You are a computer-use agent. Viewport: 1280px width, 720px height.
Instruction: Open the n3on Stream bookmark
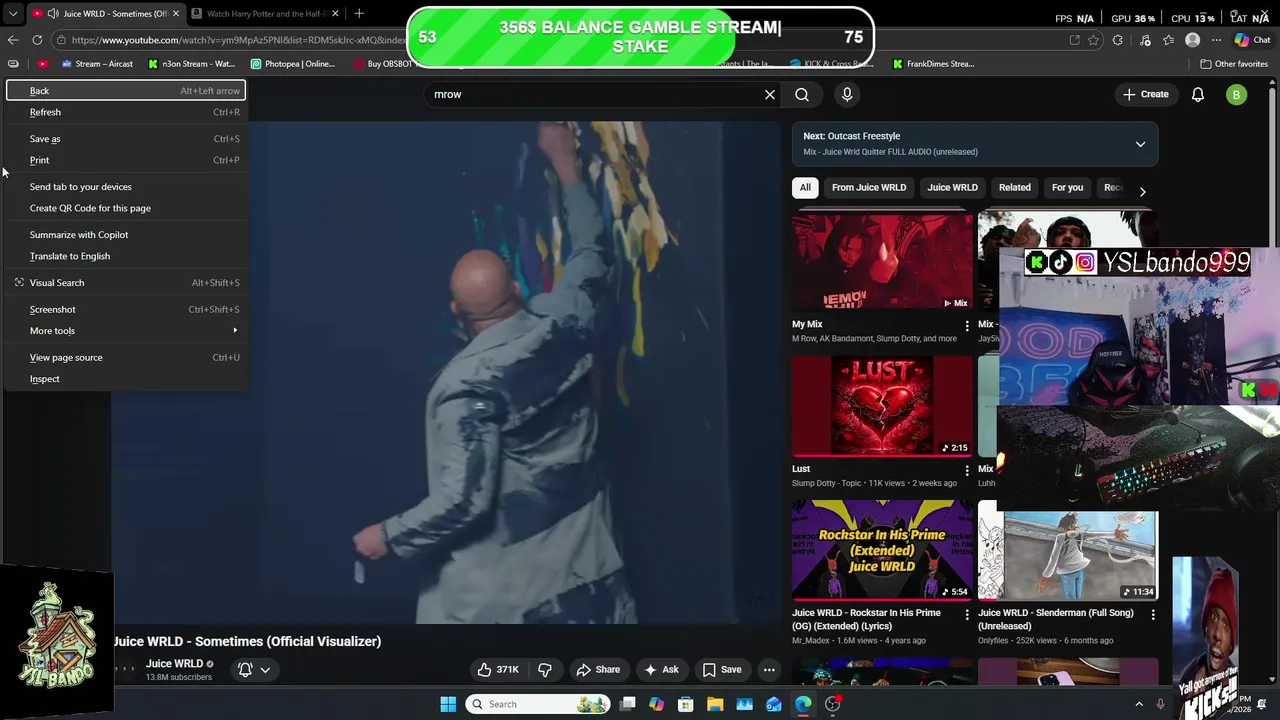coord(192,64)
